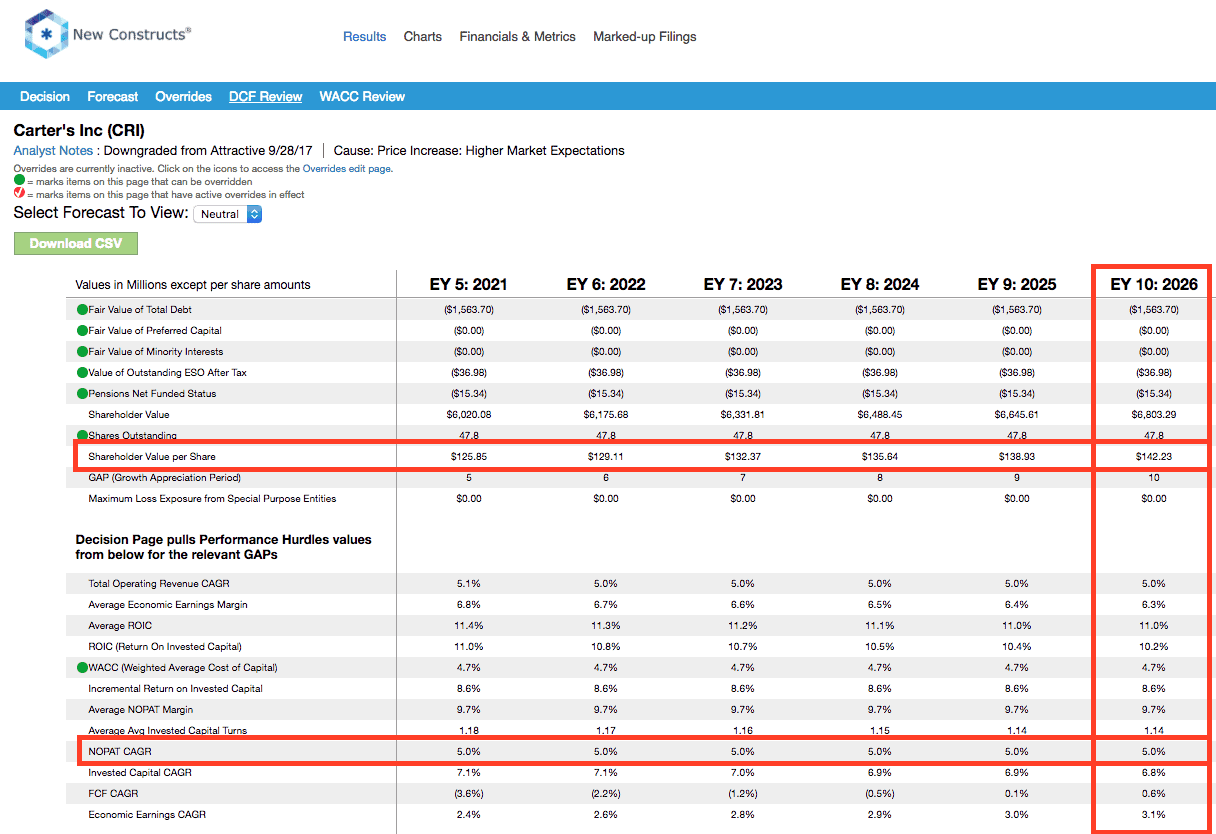Click the red check legend icon for active overrides
This screenshot has width=1216, height=834.
coord(19,194)
